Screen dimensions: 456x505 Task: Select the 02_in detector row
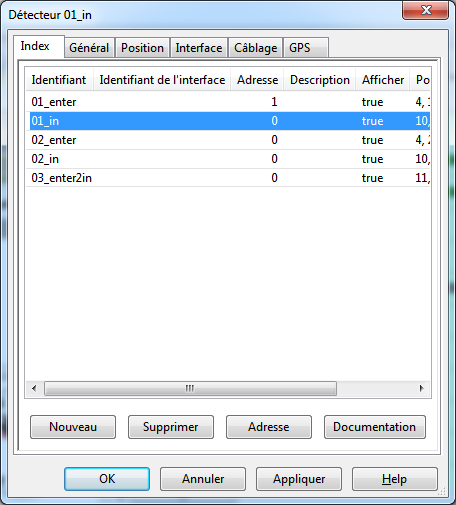(x=228, y=159)
